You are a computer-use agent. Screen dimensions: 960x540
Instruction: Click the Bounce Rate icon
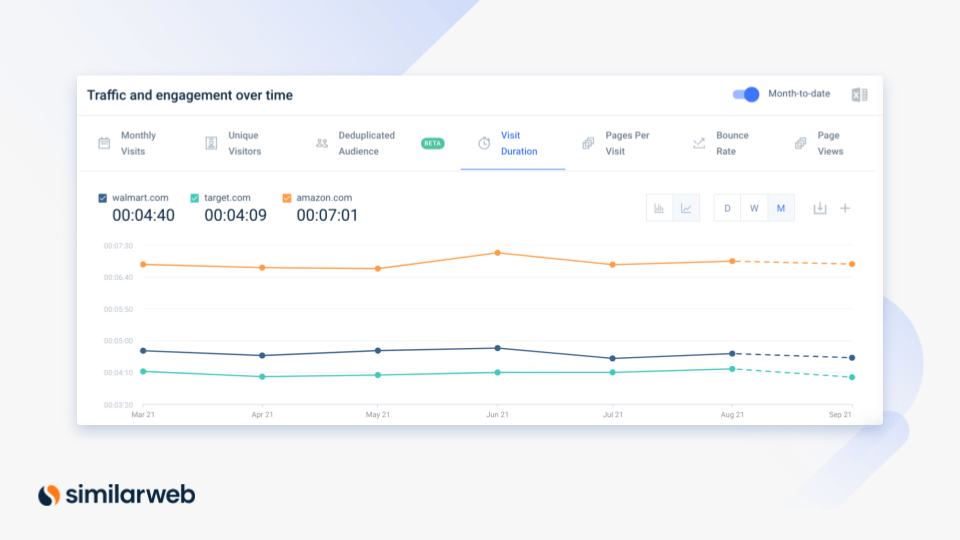tap(699, 143)
